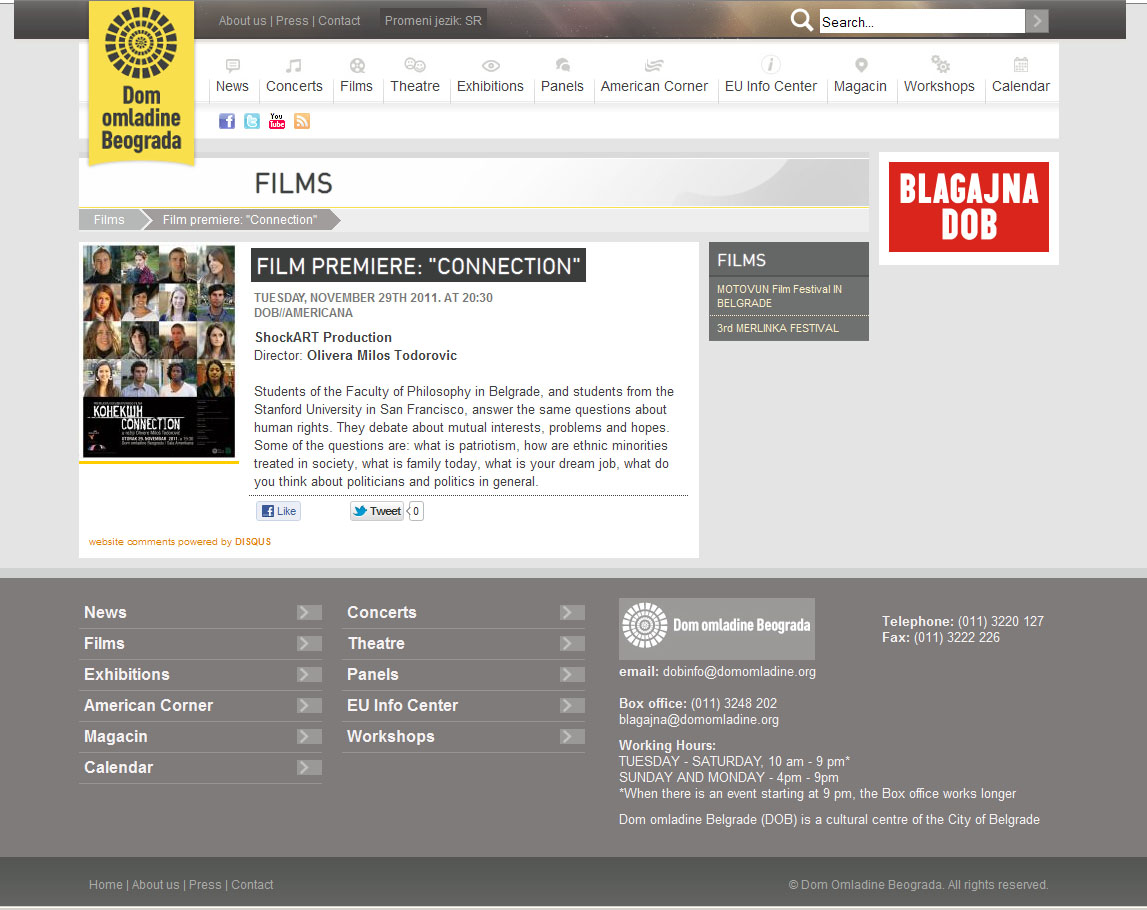Expand the footer Theatre arrow
The width and height of the screenshot is (1147, 910).
[x=572, y=644]
